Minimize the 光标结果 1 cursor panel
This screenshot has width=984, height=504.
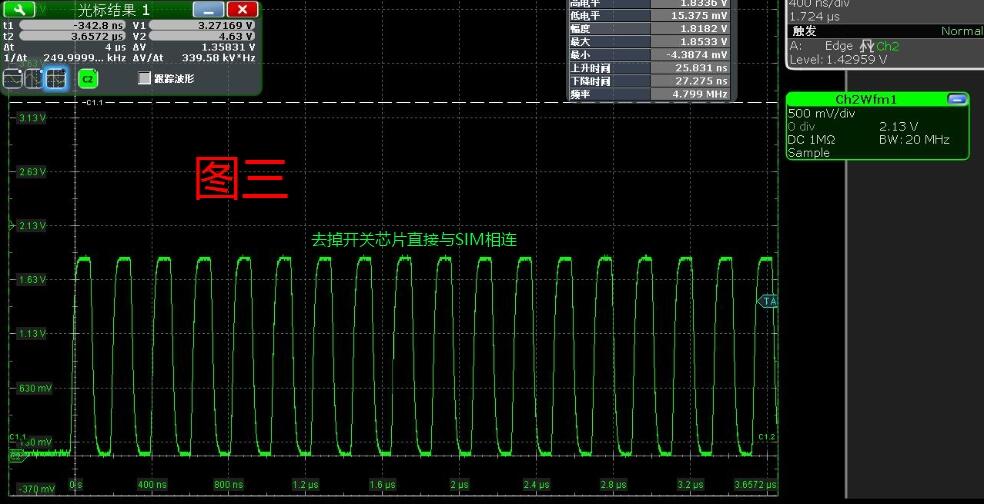coord(208,9)
